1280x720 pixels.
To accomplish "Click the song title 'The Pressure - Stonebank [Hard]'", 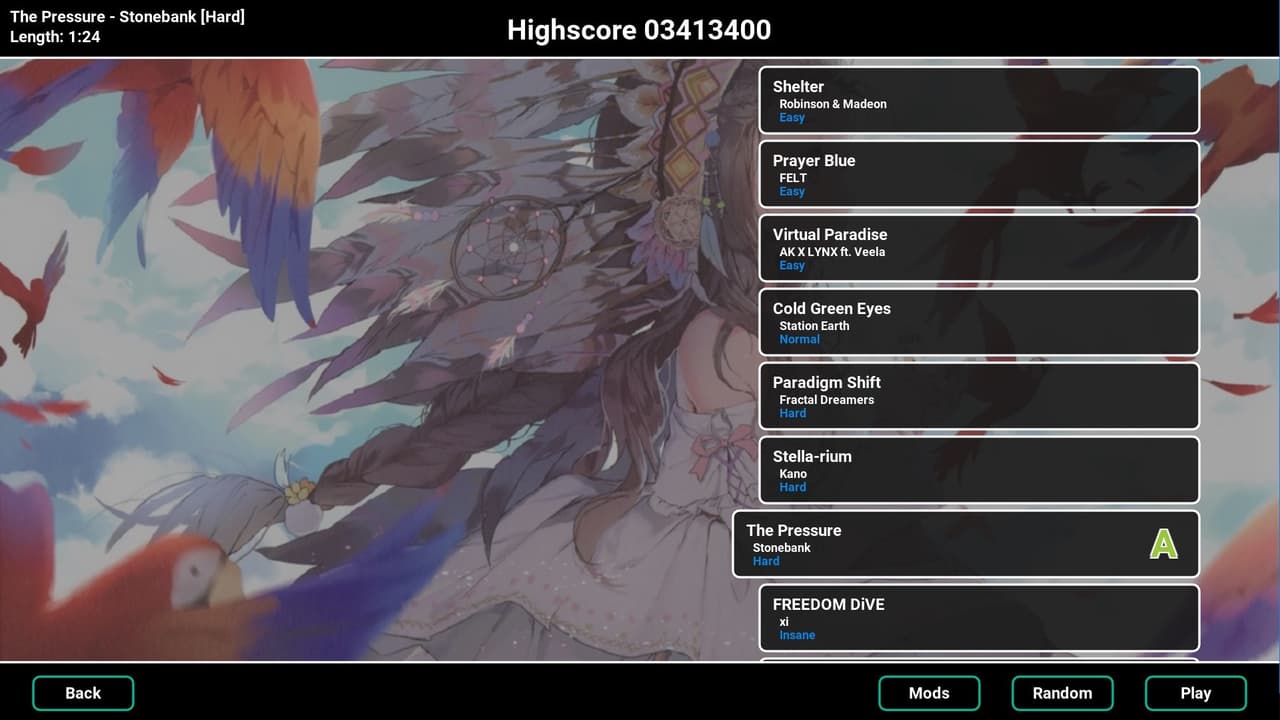I will point(127,17).
